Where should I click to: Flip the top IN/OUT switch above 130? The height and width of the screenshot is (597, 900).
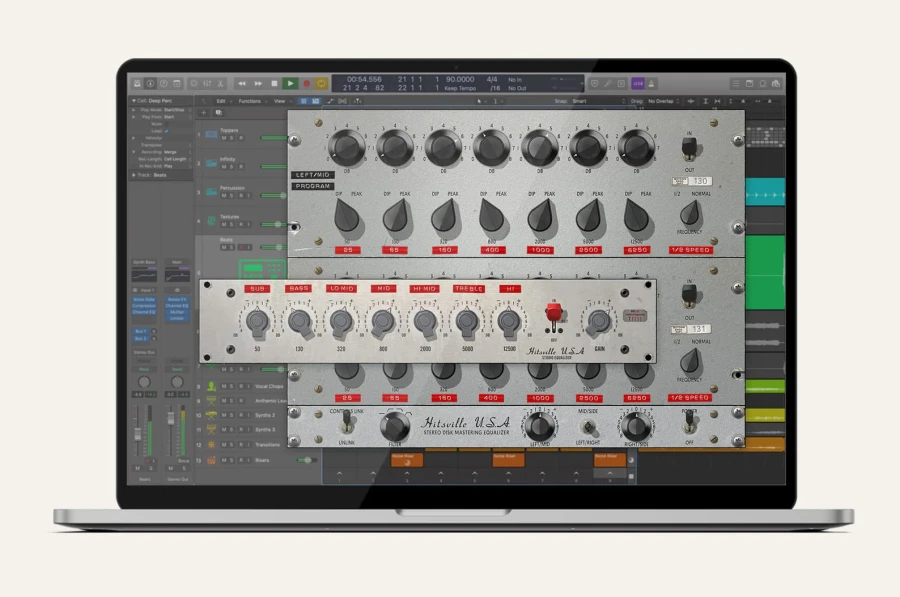pyautogui.click(x=689, y=149)
